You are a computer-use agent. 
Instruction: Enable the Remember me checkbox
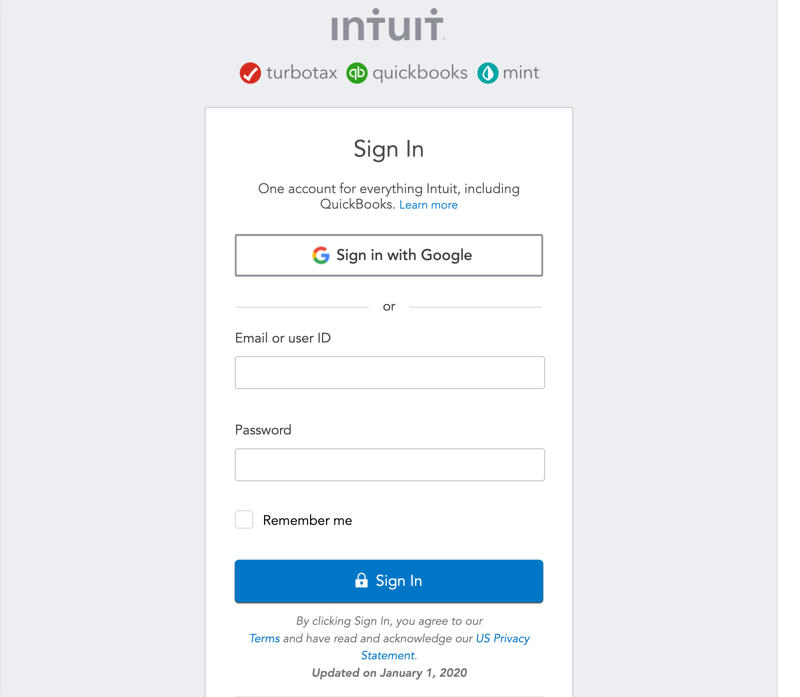point(244,519)
